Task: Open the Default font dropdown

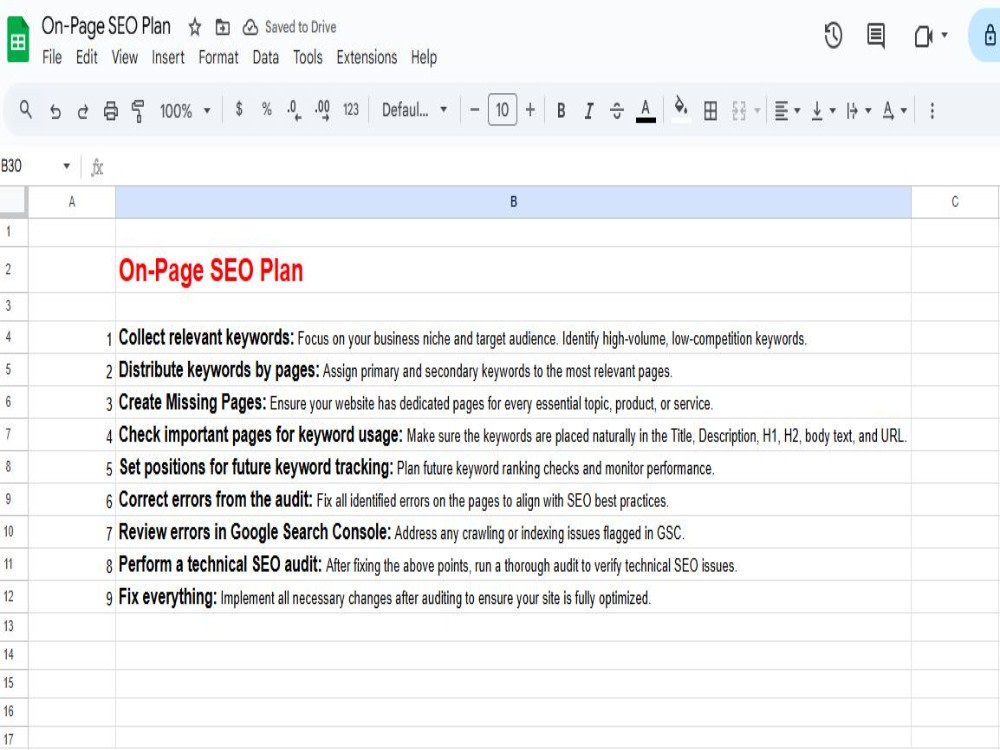Action: pyautogui.click(x=415, y=110)
